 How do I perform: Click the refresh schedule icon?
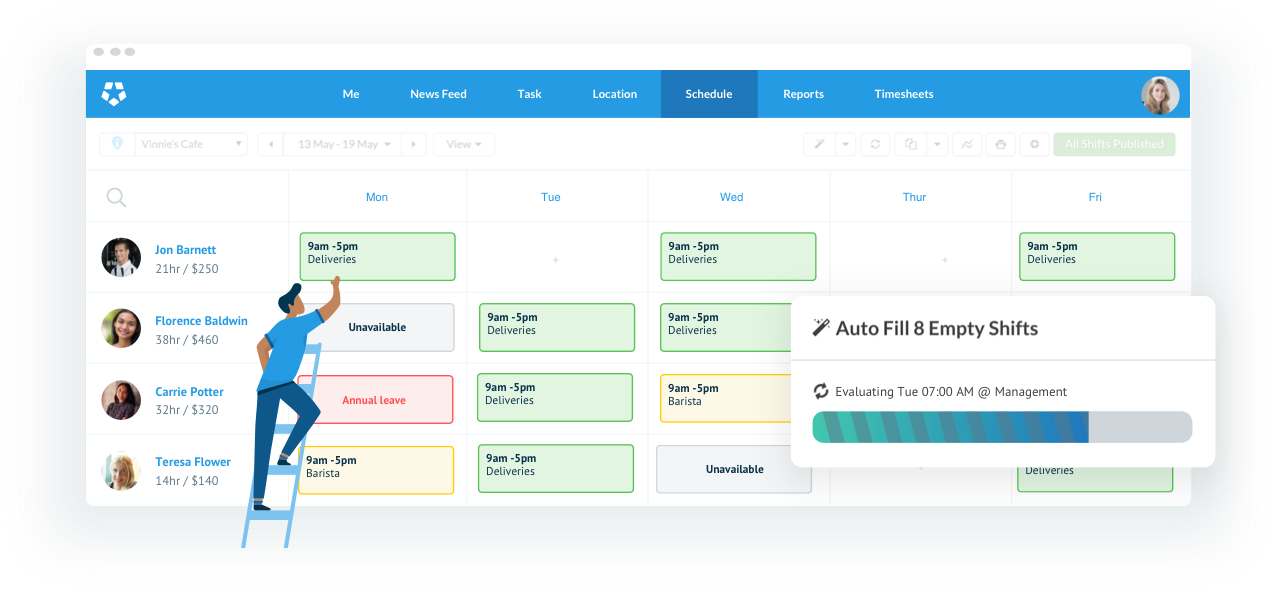pyautogui.click(x=875, y=144)
